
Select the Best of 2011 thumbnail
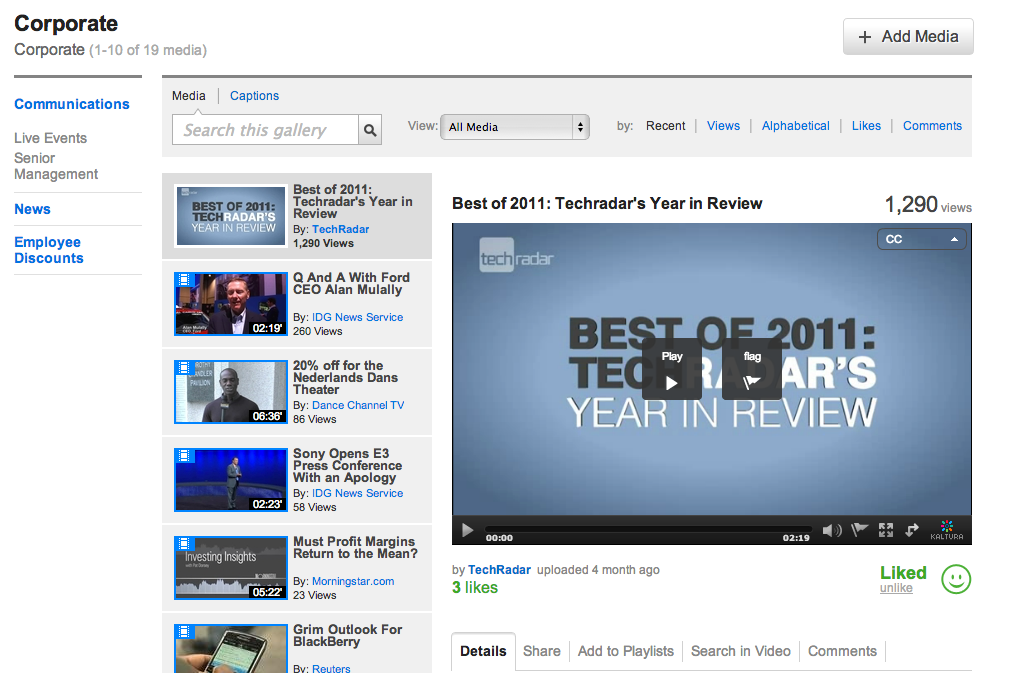click(231, 216)
